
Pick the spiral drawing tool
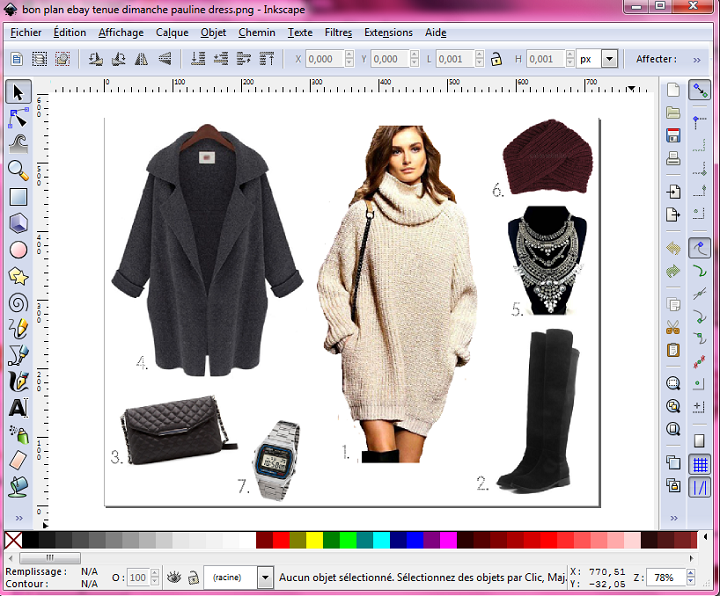[x=17, y=301]
